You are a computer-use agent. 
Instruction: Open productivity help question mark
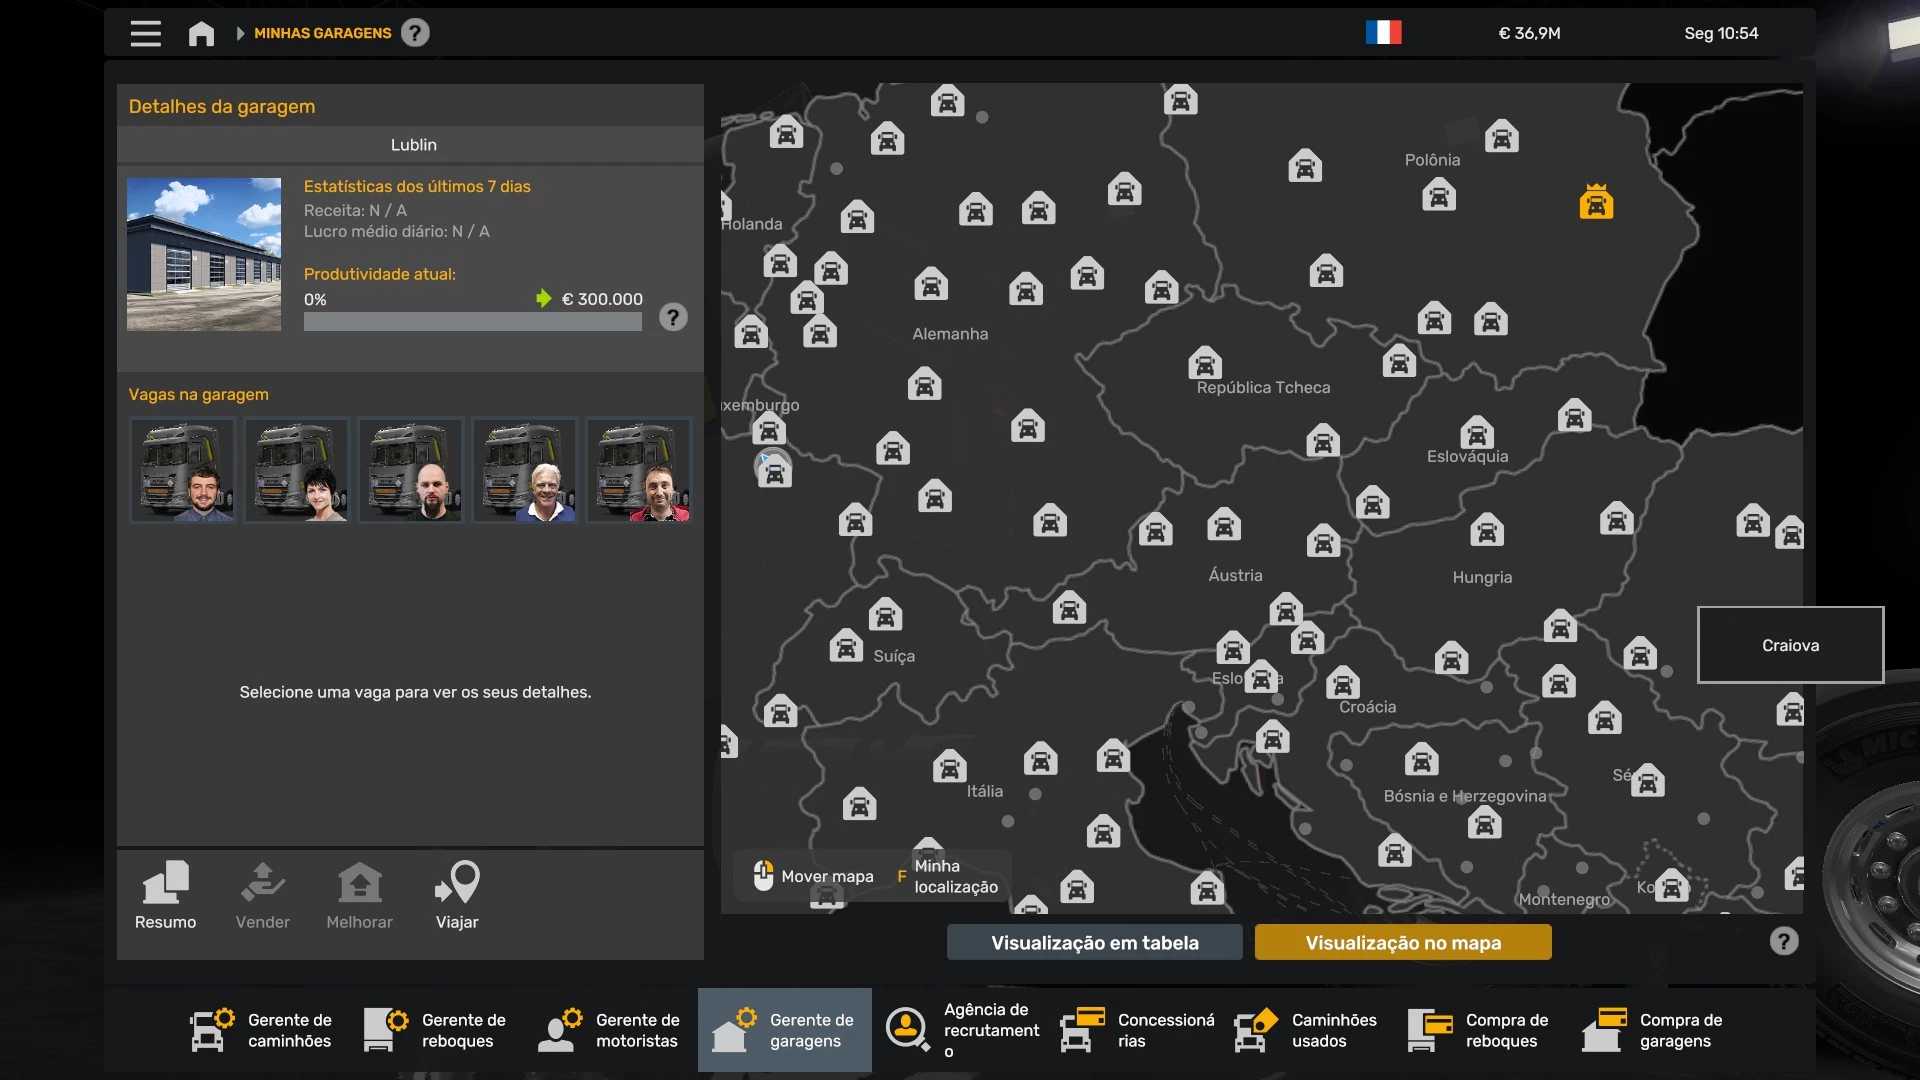[x=673, y=318]
